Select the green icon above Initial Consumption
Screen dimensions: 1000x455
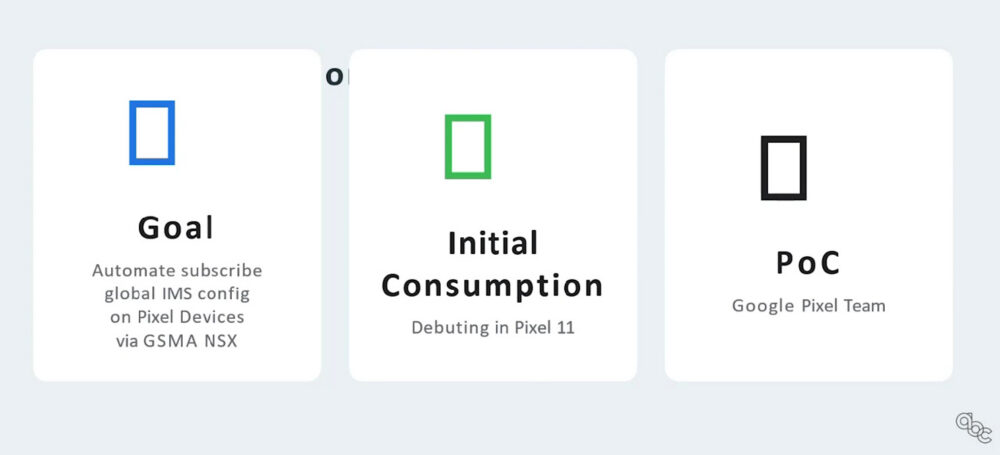click(x=468, y=147)
